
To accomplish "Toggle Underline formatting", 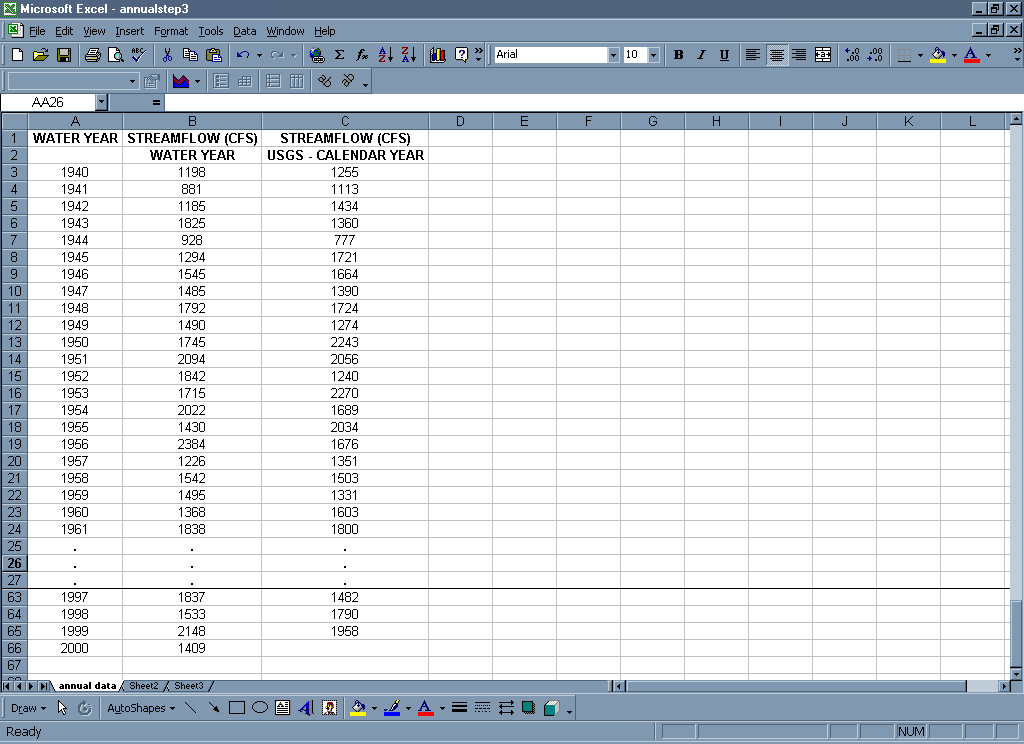I will [724, 55].
